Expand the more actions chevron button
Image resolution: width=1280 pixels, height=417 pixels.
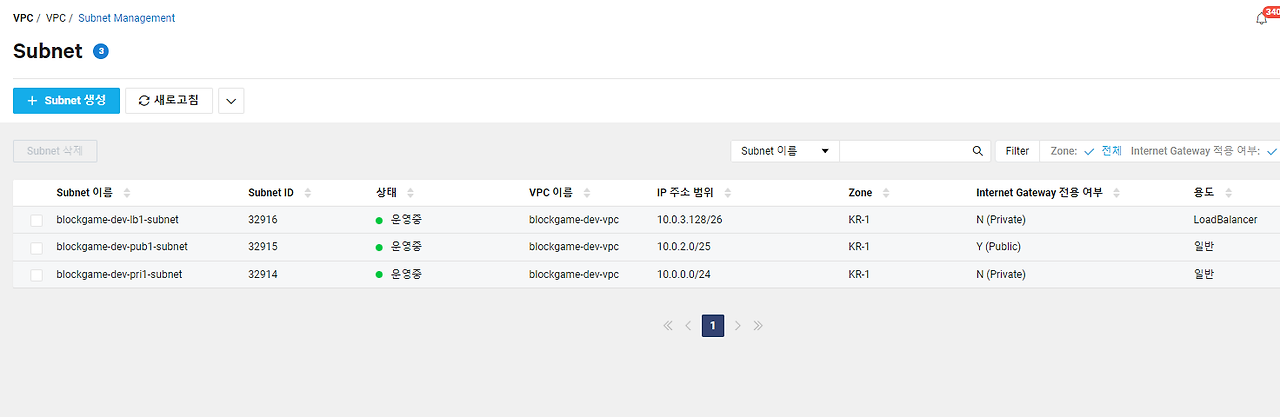(231, 101)
